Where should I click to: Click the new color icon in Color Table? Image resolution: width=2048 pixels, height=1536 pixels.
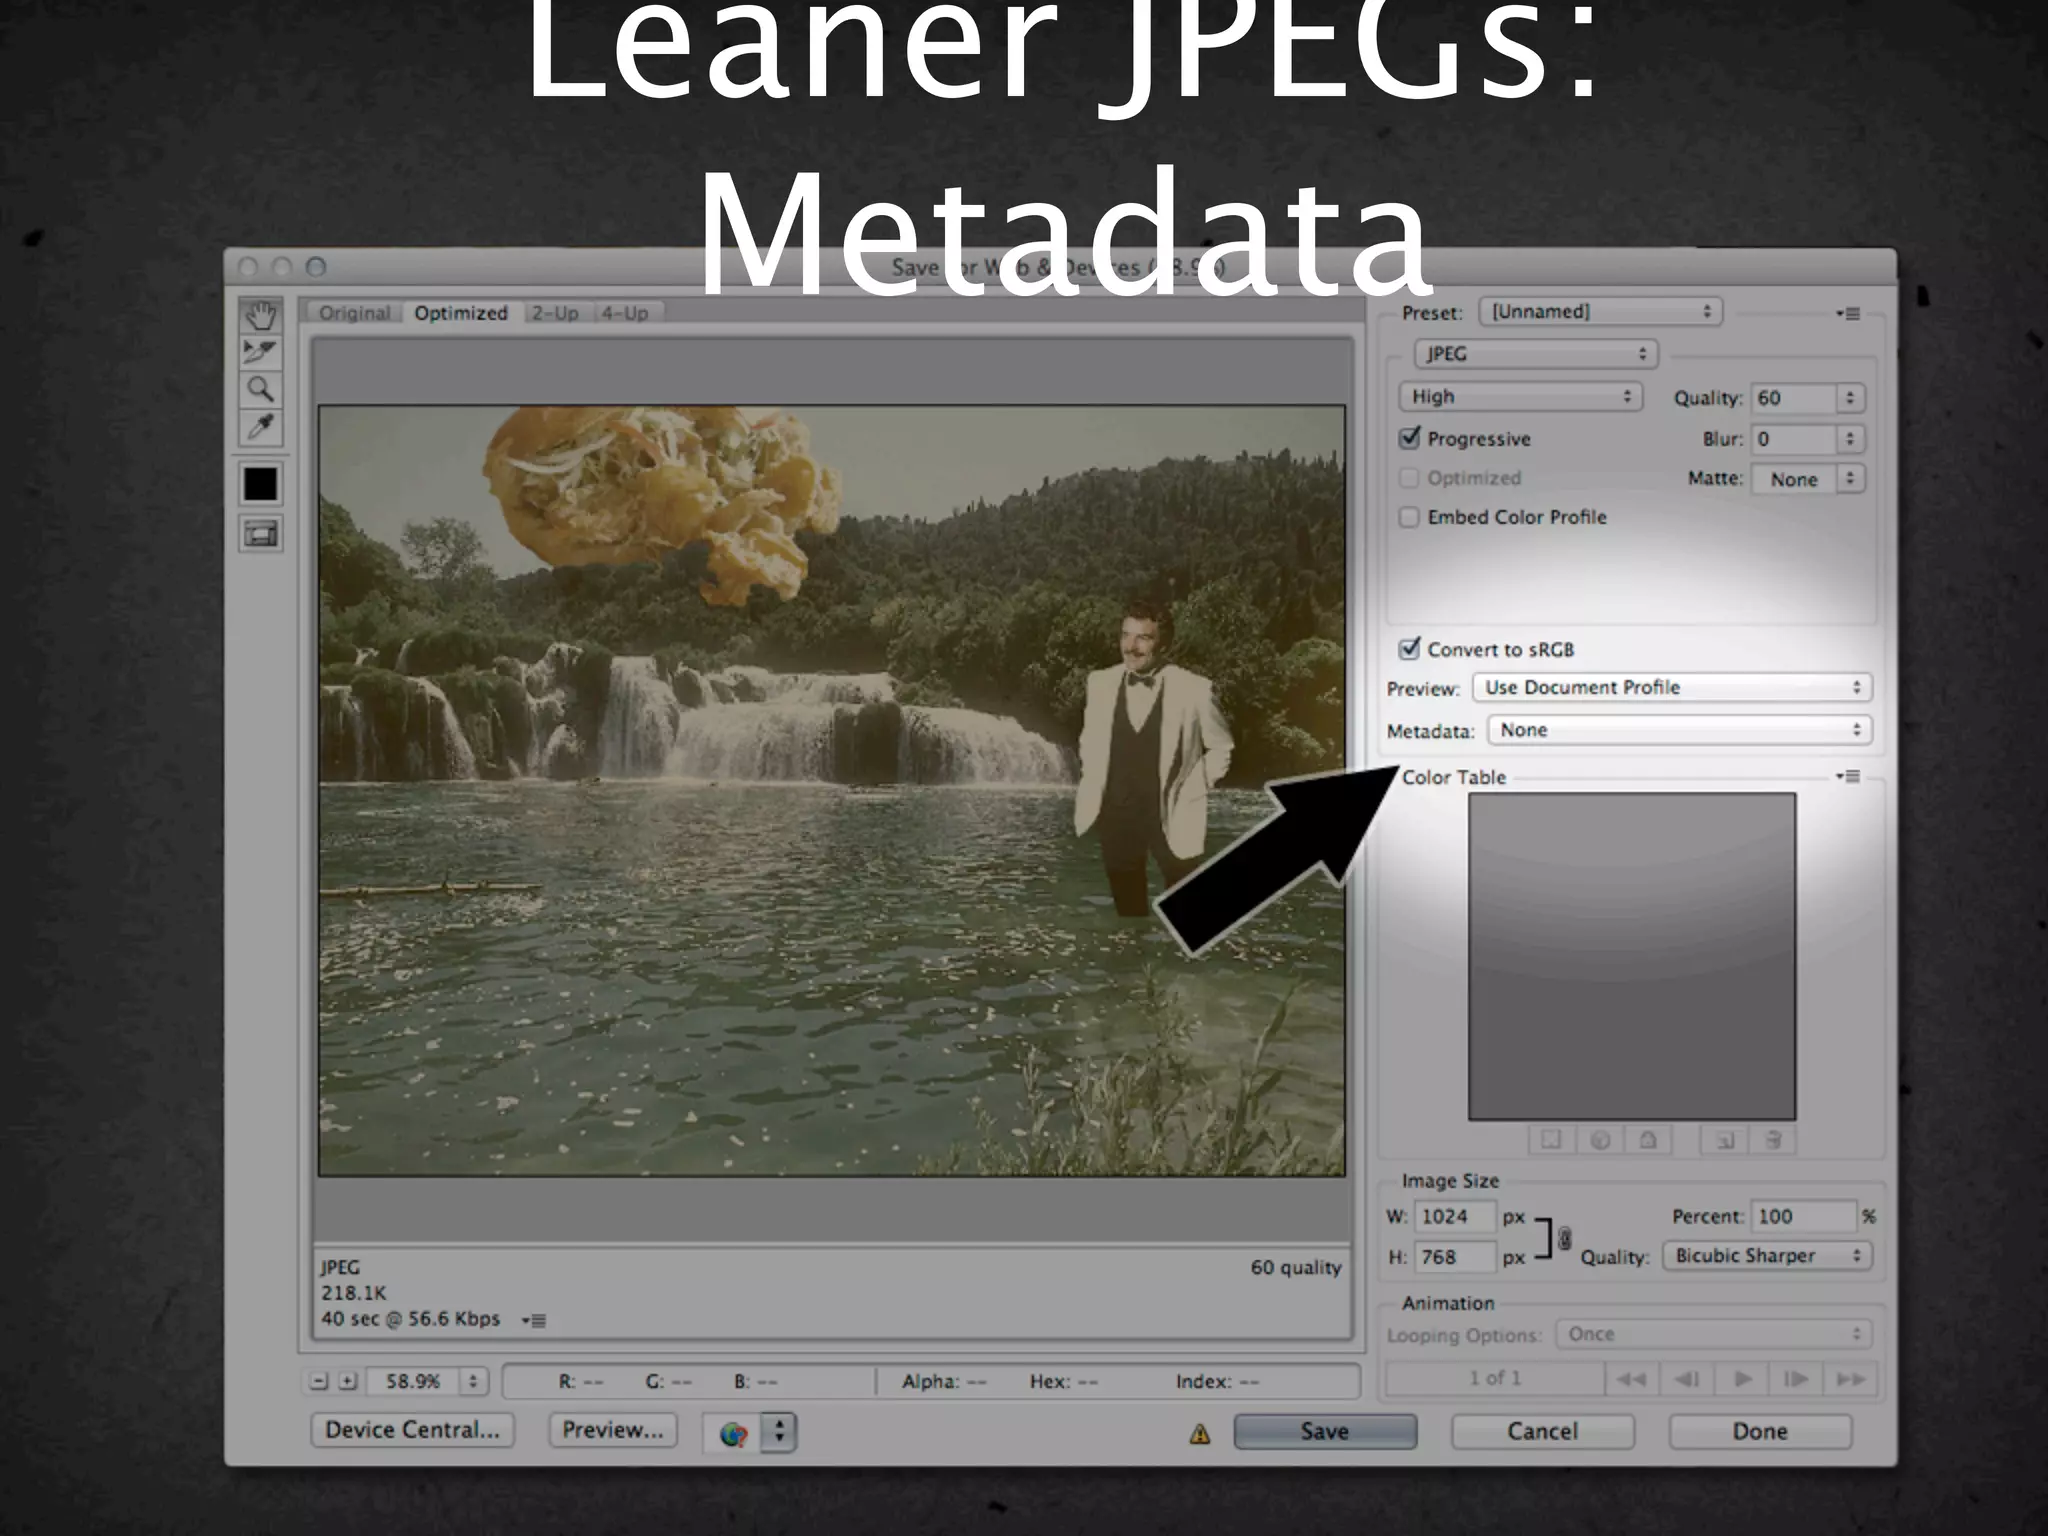click(1725, 1140)
